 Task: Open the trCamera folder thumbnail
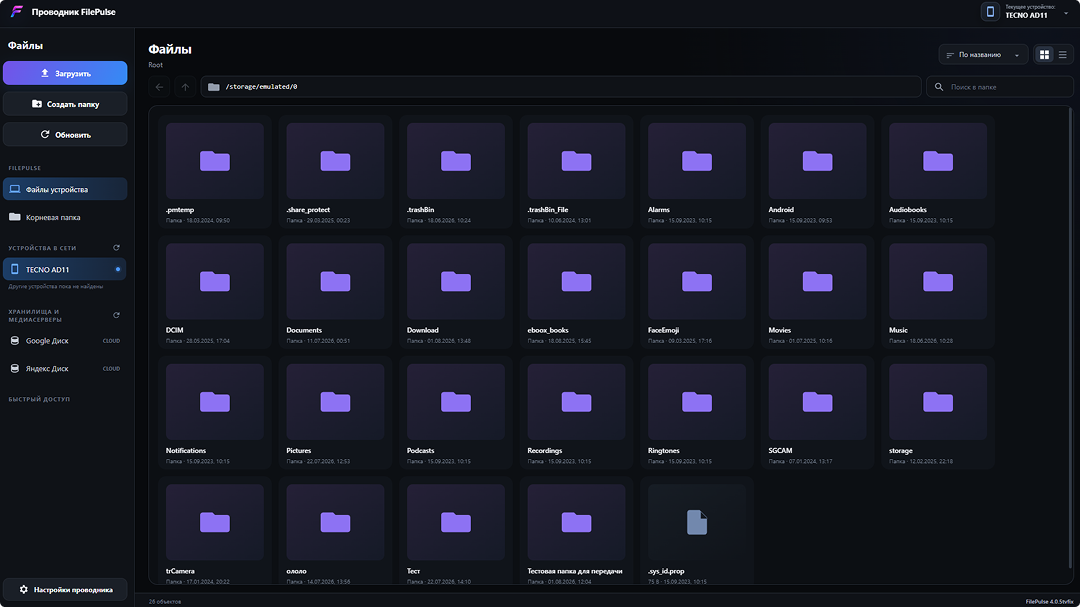(x=215, y=522)
